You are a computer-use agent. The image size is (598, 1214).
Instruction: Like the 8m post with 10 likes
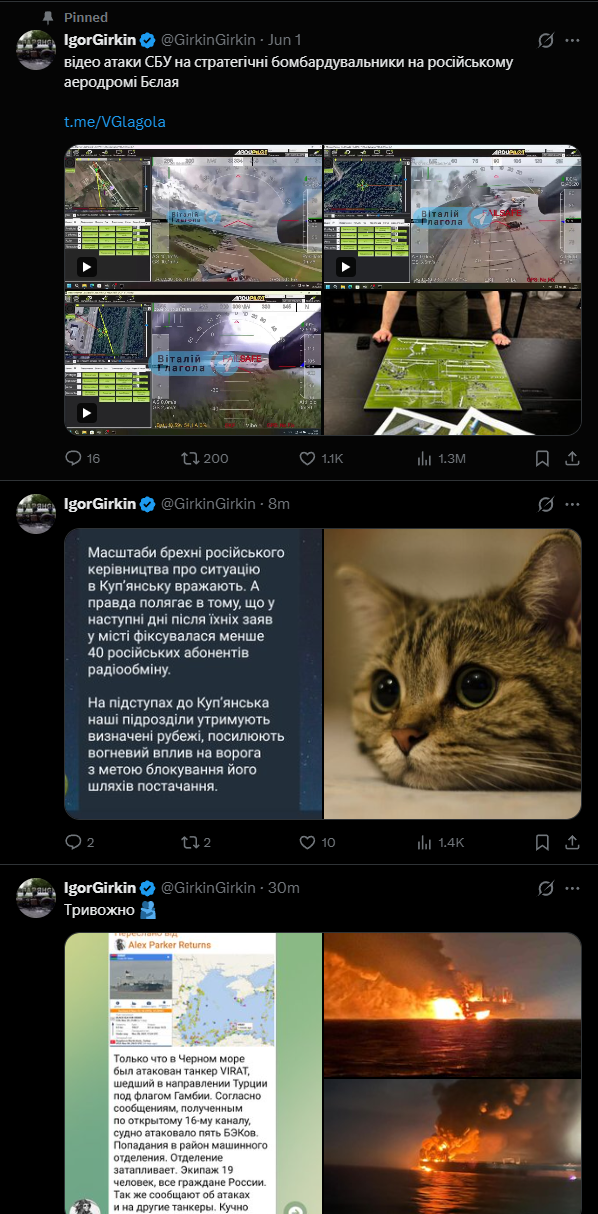[317, 842]
